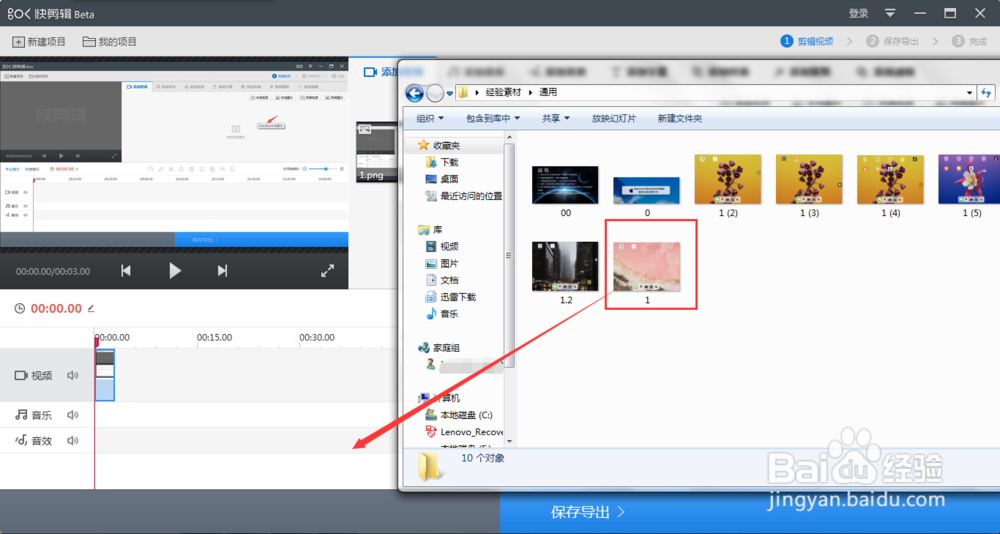
Task: Play the preview video
Action: pyautogui.click(x=175, y=271)
